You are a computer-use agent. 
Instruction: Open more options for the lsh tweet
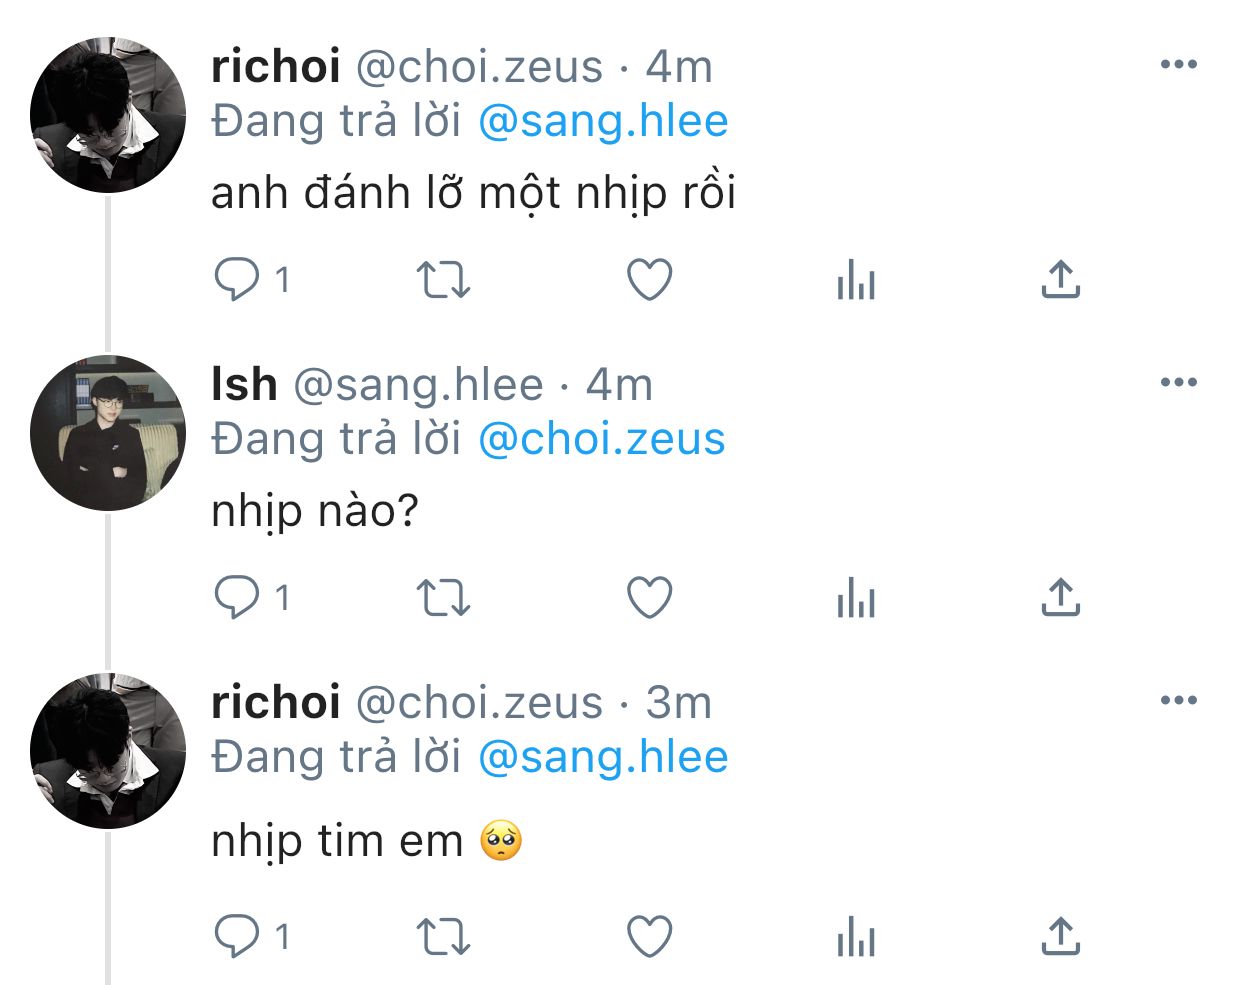(x=1179, y=382)
